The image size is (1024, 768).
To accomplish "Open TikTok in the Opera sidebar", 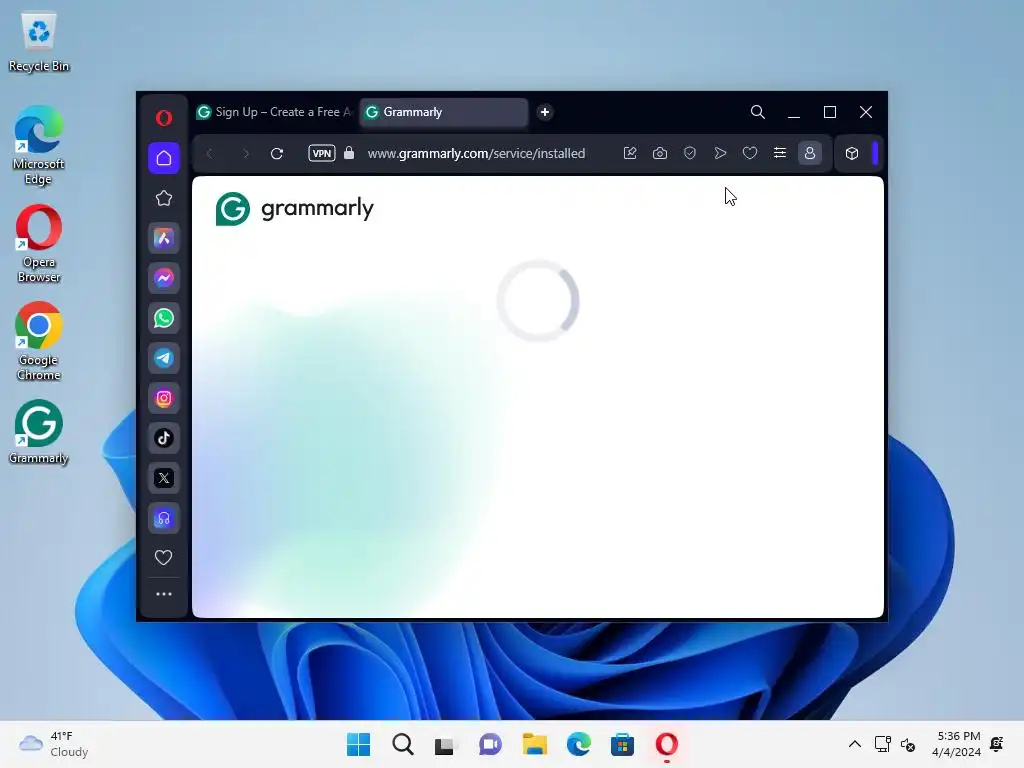I will coord(164,438).
